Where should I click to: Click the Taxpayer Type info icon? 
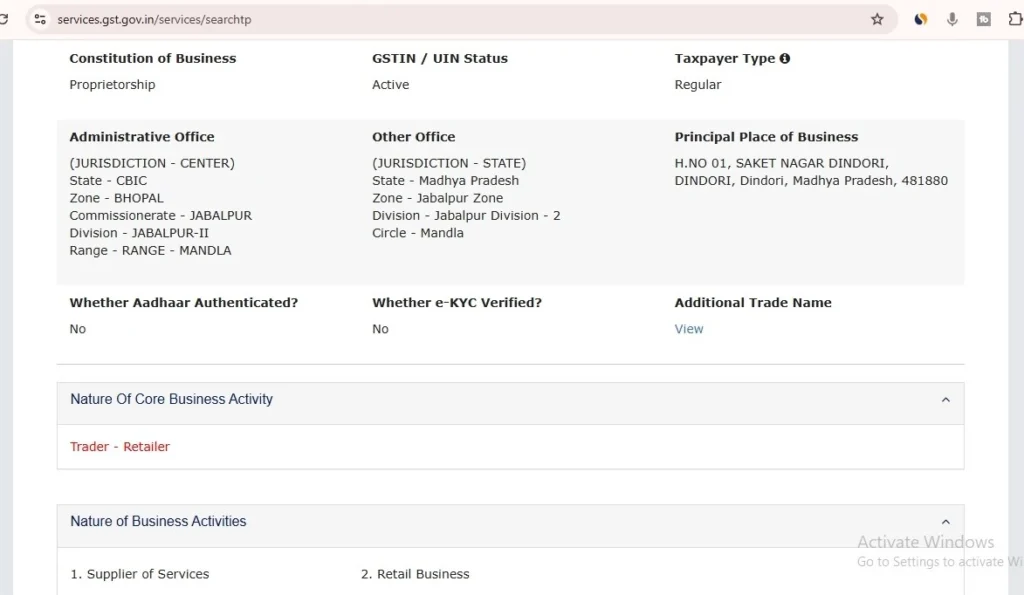[784, 58]
